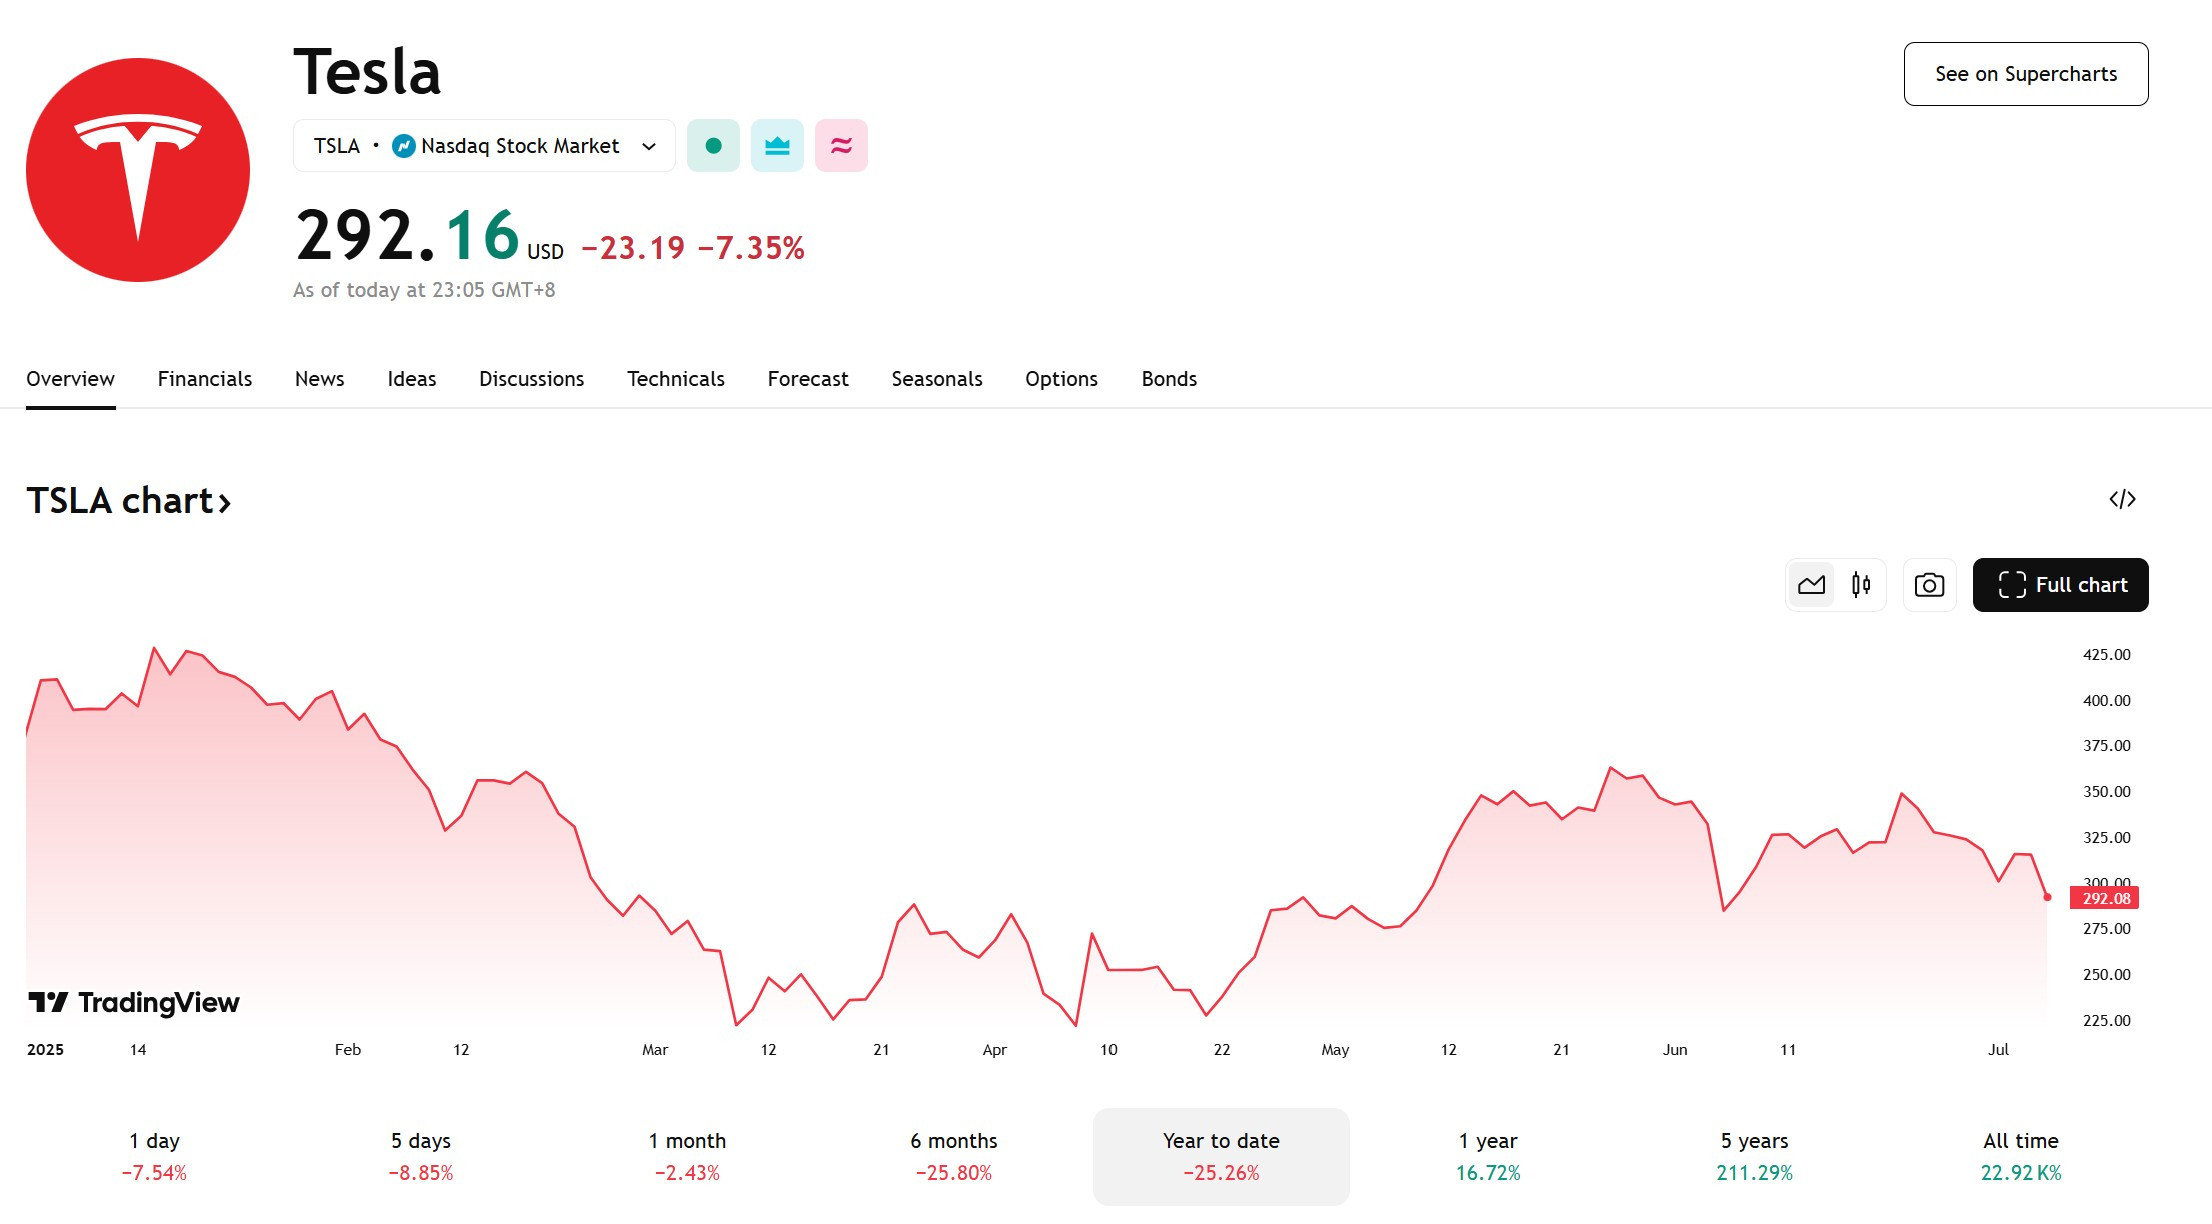Image resolution: width=2212 pixels, height=1224 pixels.
Task: Open the TSLA Nasdaq Stock Market exchange dropdown
Action: click(x=484, y=146)
